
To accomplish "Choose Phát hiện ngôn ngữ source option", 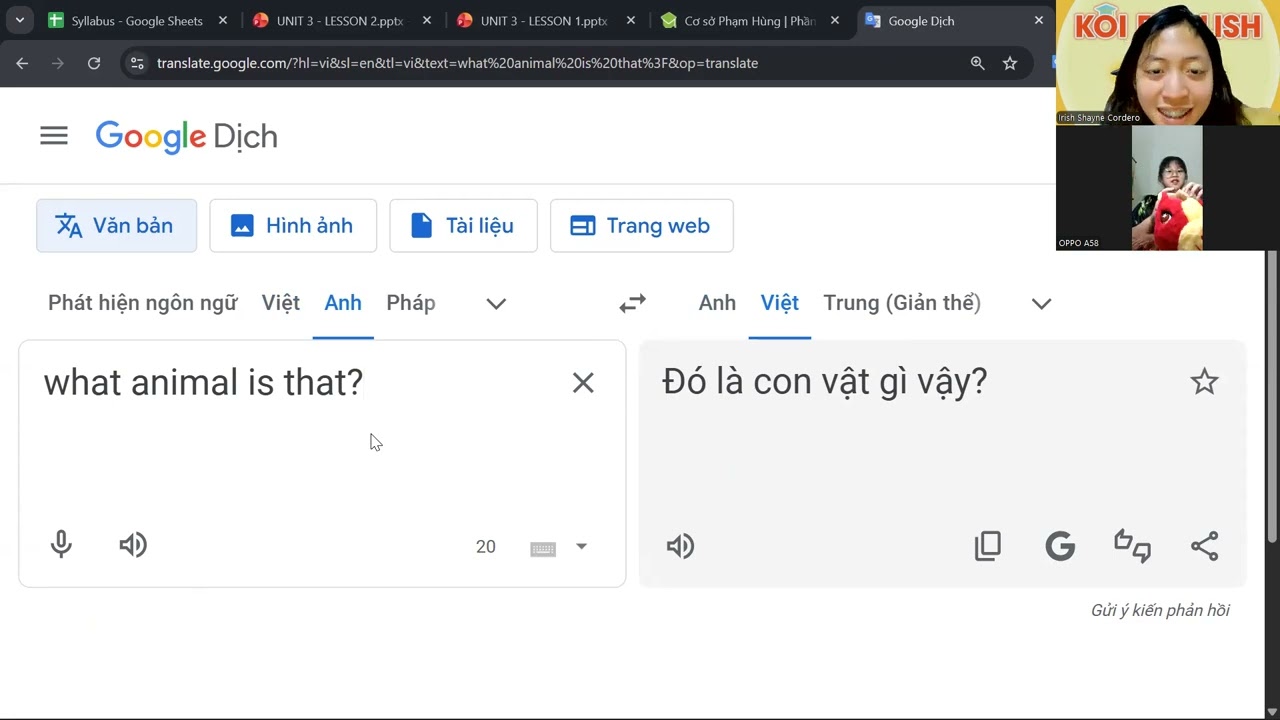I will (x=143, y=303).
